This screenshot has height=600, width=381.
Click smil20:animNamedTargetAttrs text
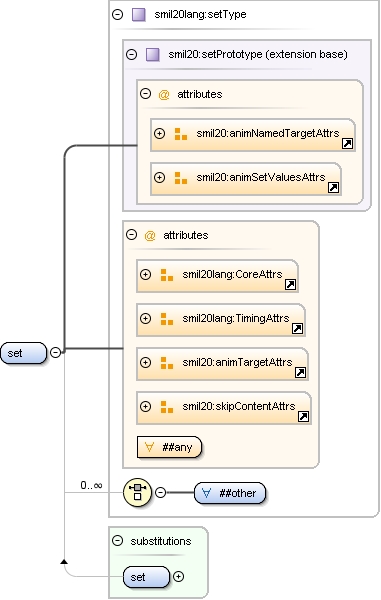point(268,133)
